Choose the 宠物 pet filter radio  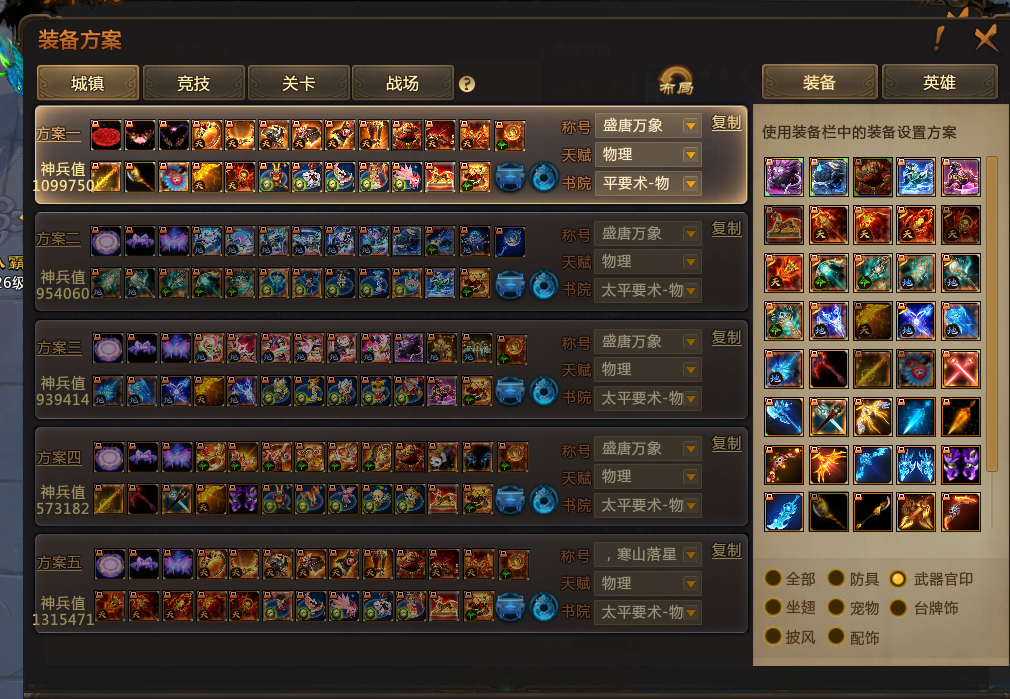853,608
